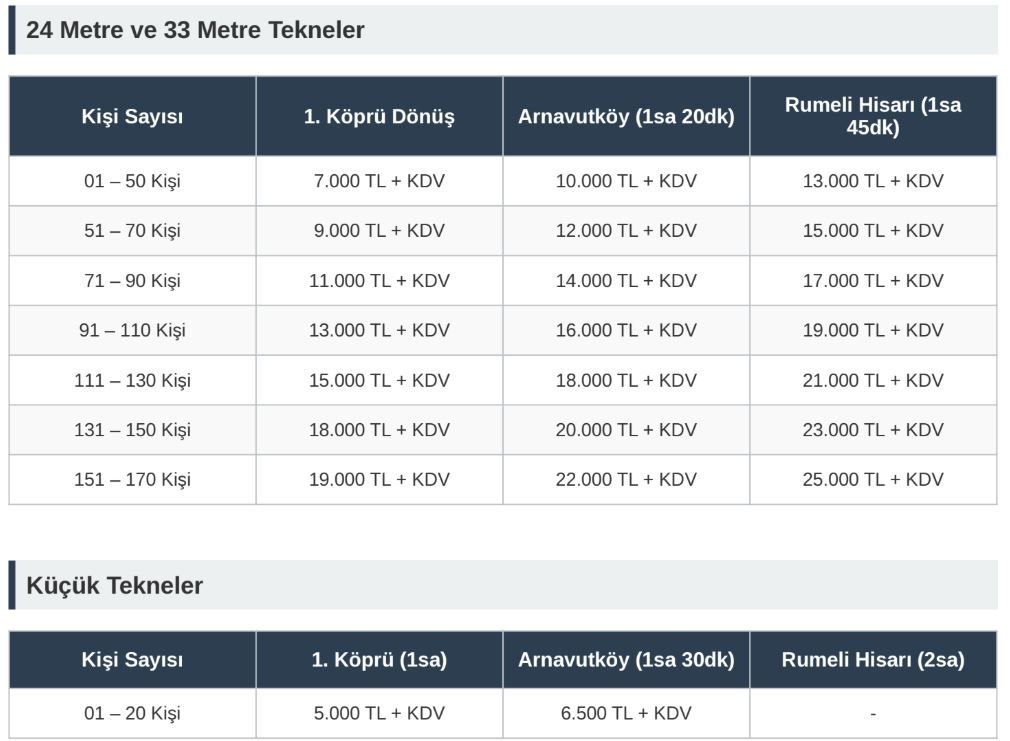This screenshot has width=1010, height=741.
Task: Click the "10.000 TL + KDV" price cell
Action: coord(626,181)
